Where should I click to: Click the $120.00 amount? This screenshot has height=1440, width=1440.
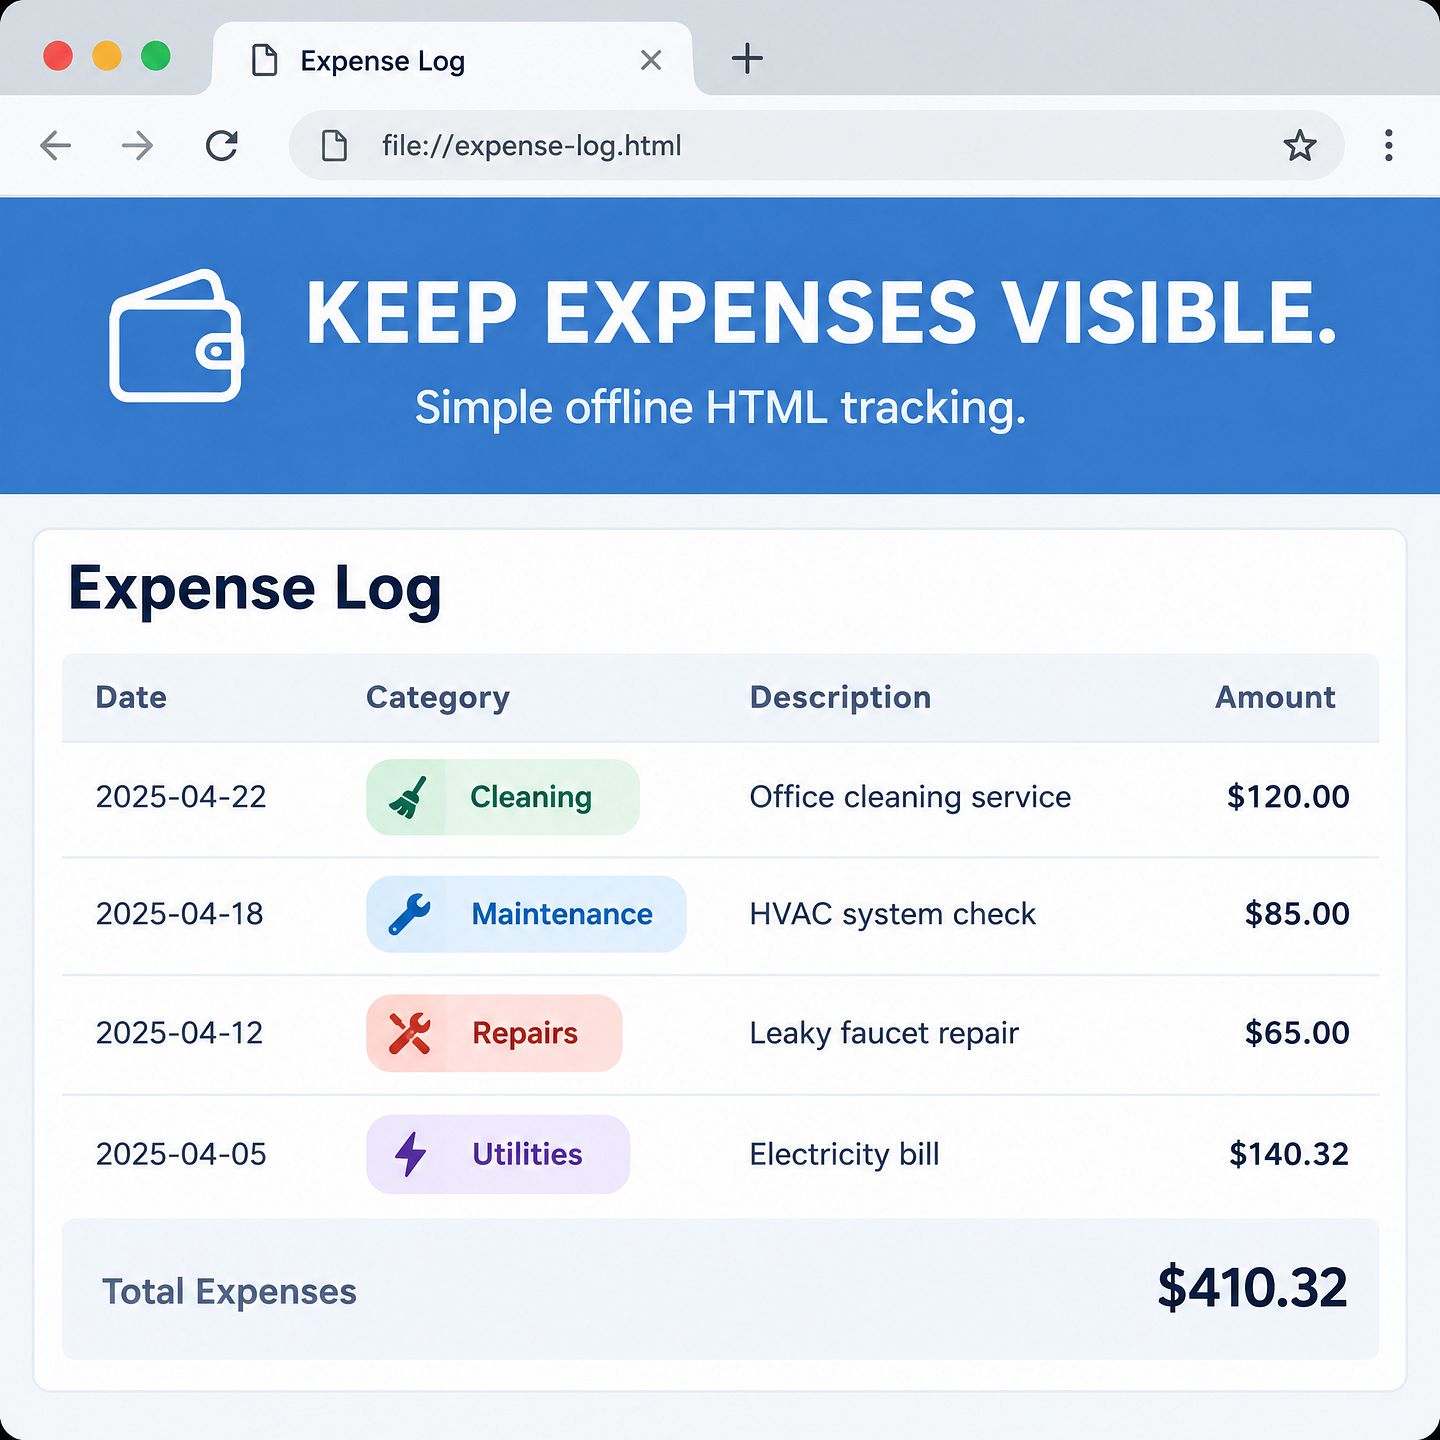pyautogui.click(x=1288, y=797)
